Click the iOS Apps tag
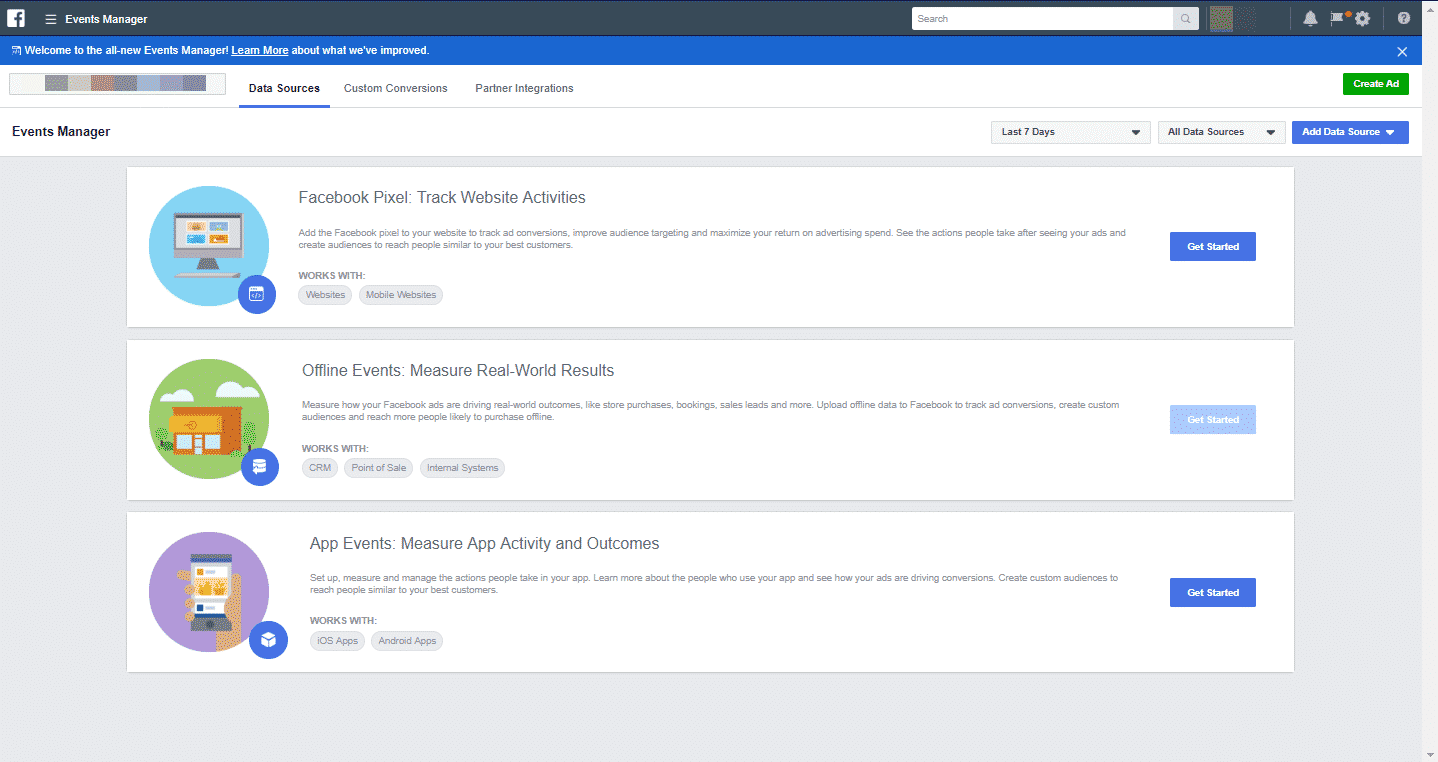 (x=337, y=641)
